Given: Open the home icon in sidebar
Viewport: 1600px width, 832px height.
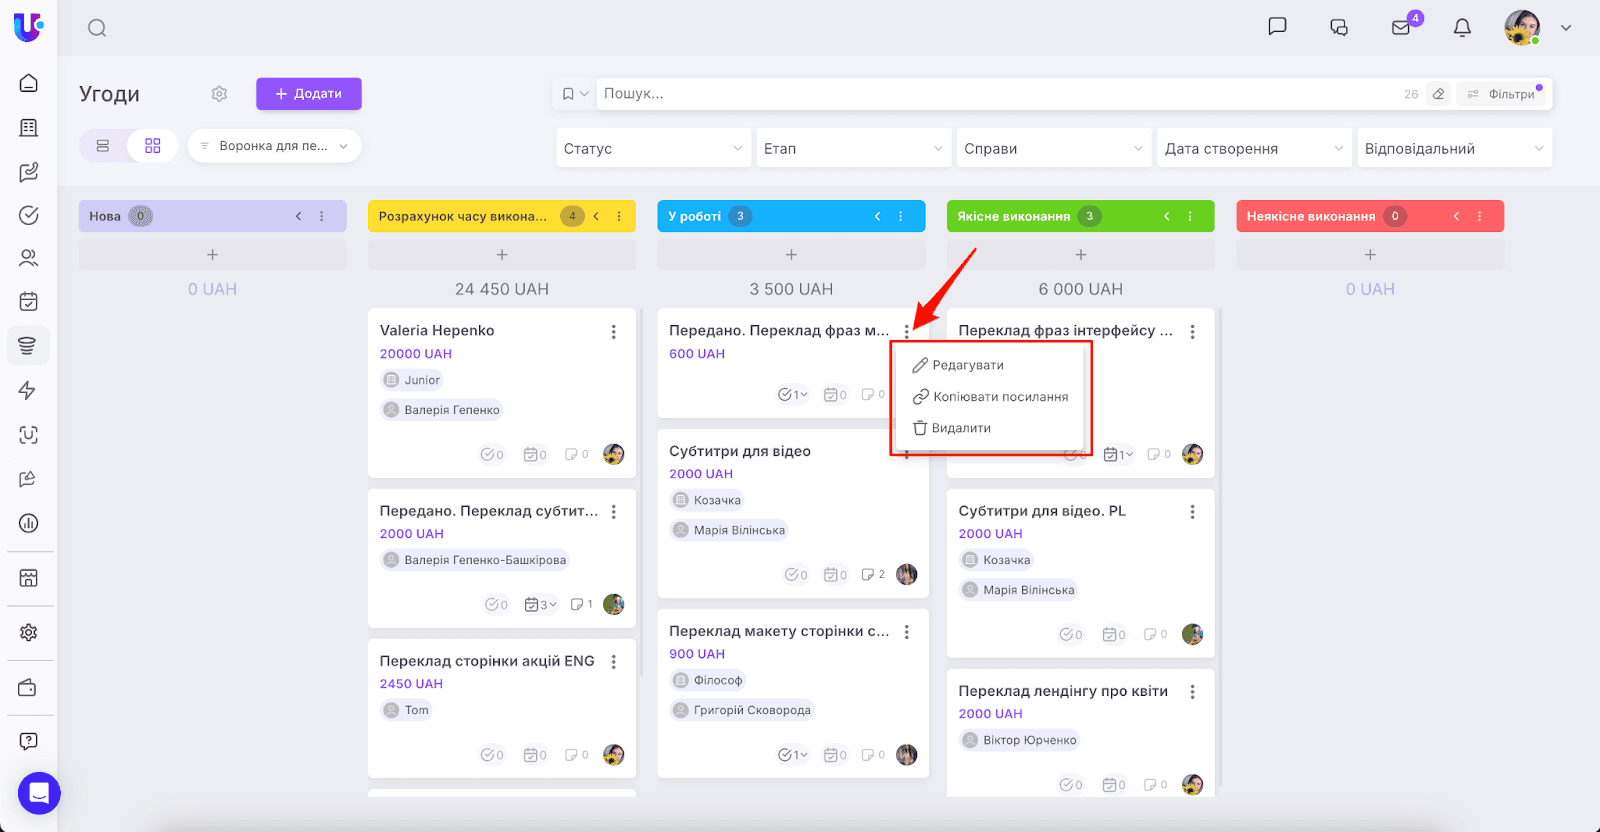Looking at the screenshot, I should pyautogui.click(x=29, y=83).
